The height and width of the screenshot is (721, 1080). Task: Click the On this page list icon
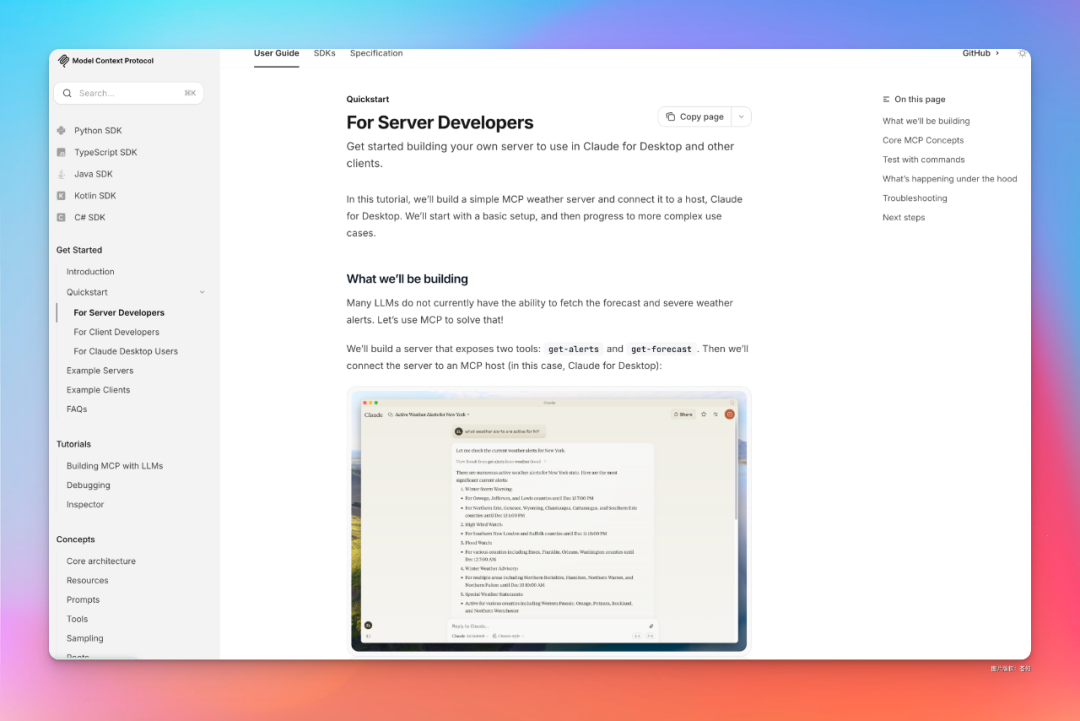[x=886, y=99]
